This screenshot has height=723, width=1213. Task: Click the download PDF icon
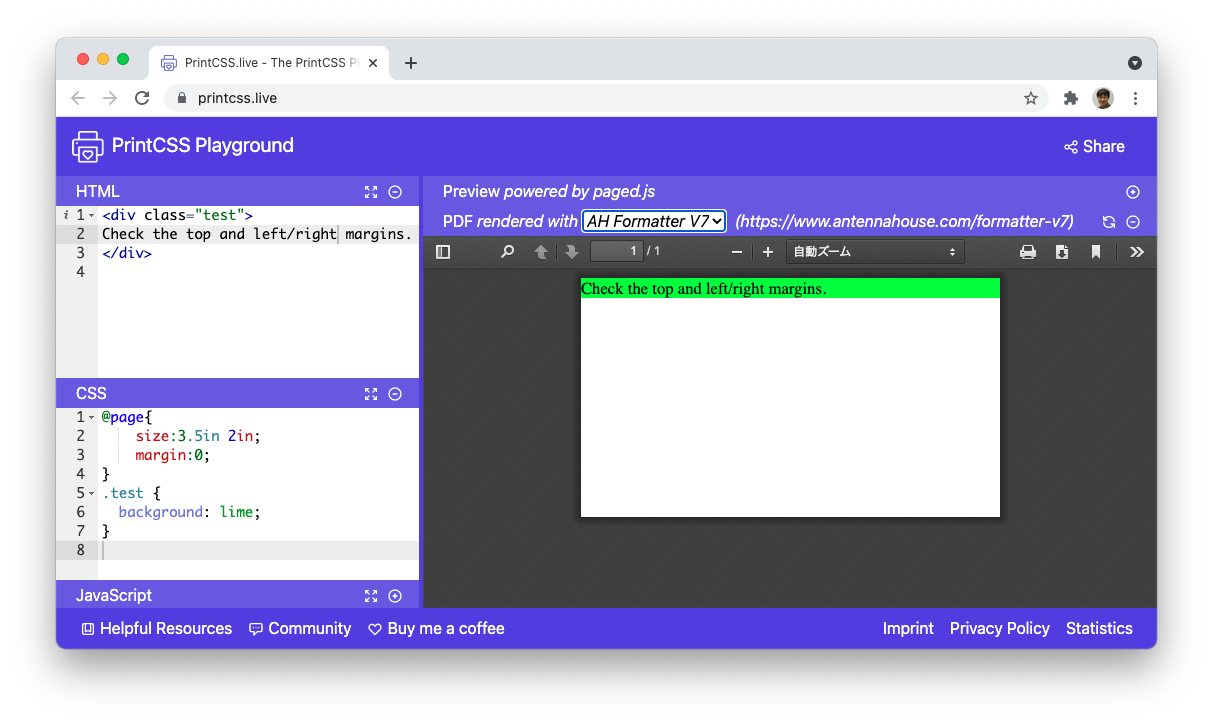click(1062, 251)
